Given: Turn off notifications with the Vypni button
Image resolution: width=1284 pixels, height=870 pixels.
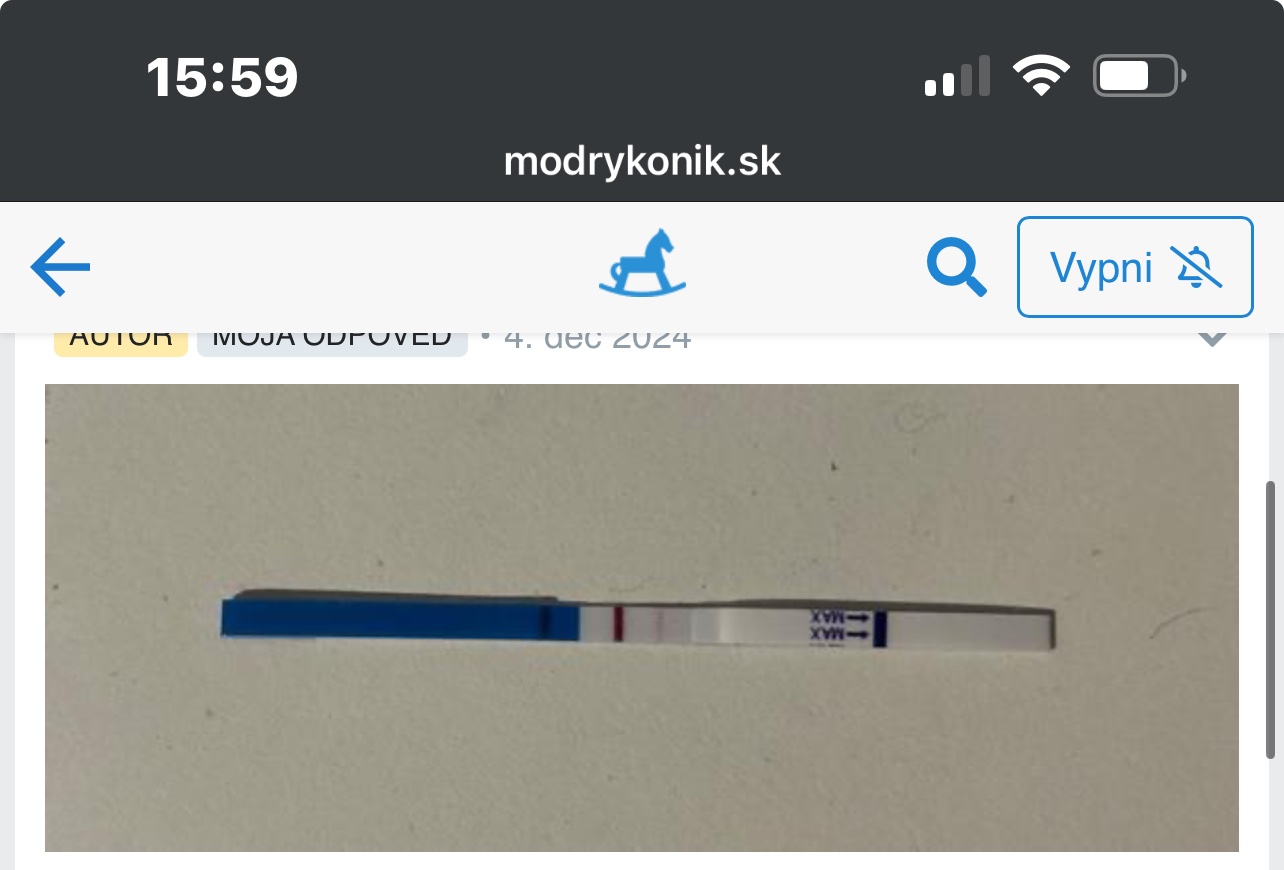Looking at the screenshot, I should pos(1135,267).
